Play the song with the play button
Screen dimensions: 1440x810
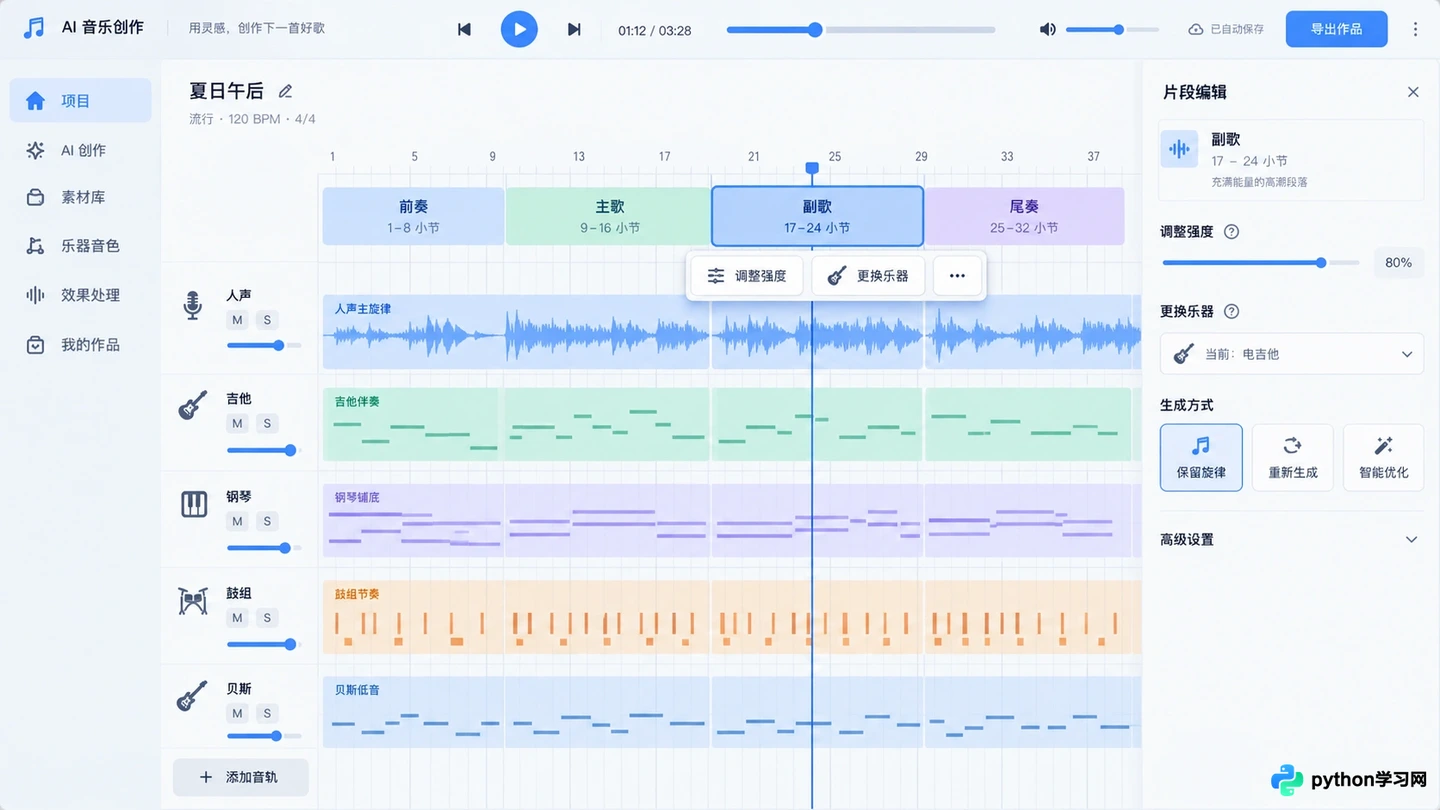pos(519,29)
